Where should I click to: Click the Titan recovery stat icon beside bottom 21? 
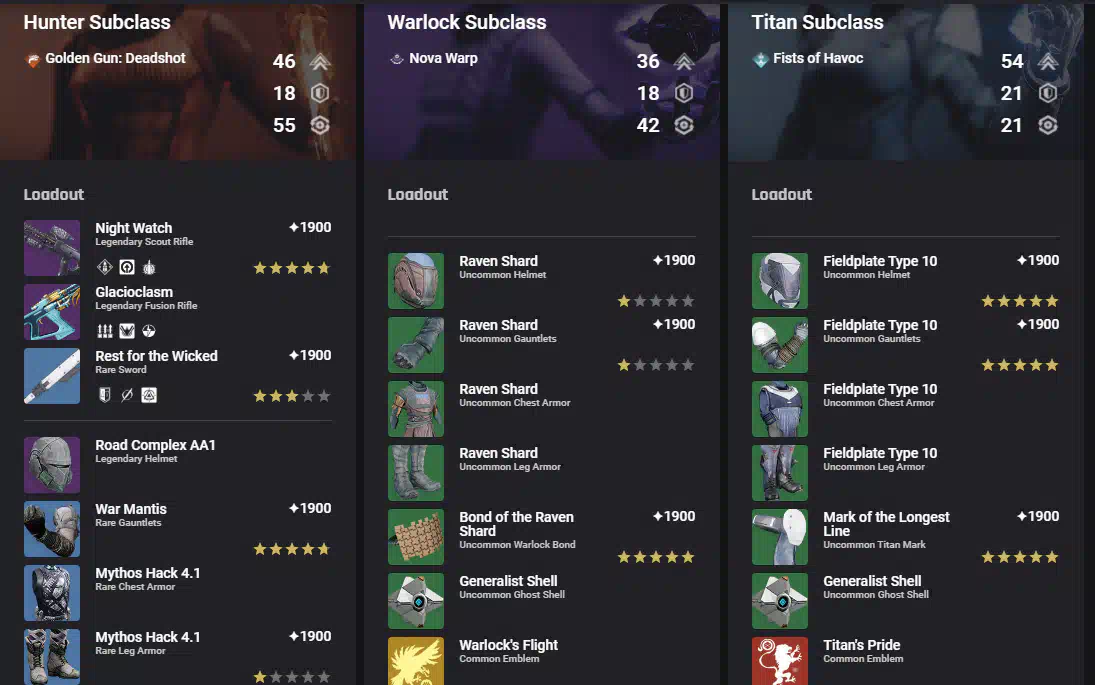pos(1048,125)
